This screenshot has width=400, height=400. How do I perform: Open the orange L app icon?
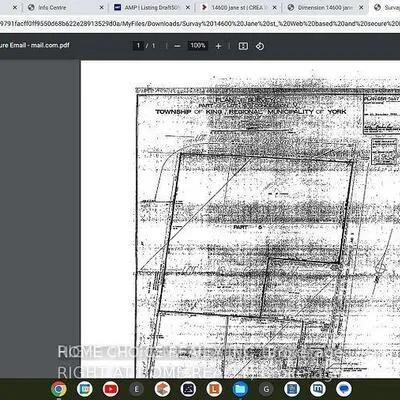coord(214,389)
